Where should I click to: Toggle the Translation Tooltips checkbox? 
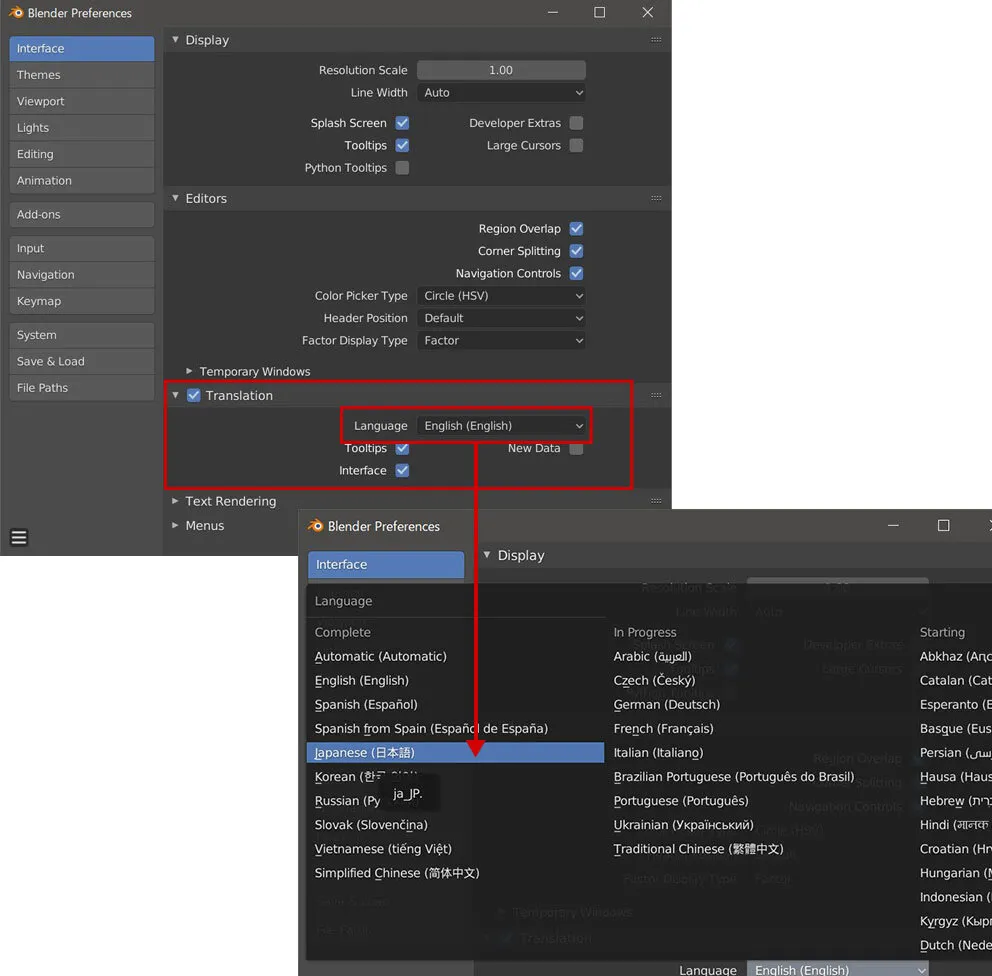coord(402,448)
